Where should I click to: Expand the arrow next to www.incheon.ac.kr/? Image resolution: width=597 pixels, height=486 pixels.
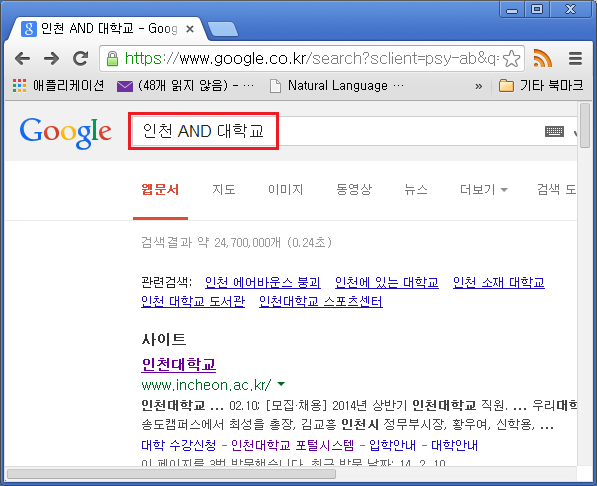(281, 384)
